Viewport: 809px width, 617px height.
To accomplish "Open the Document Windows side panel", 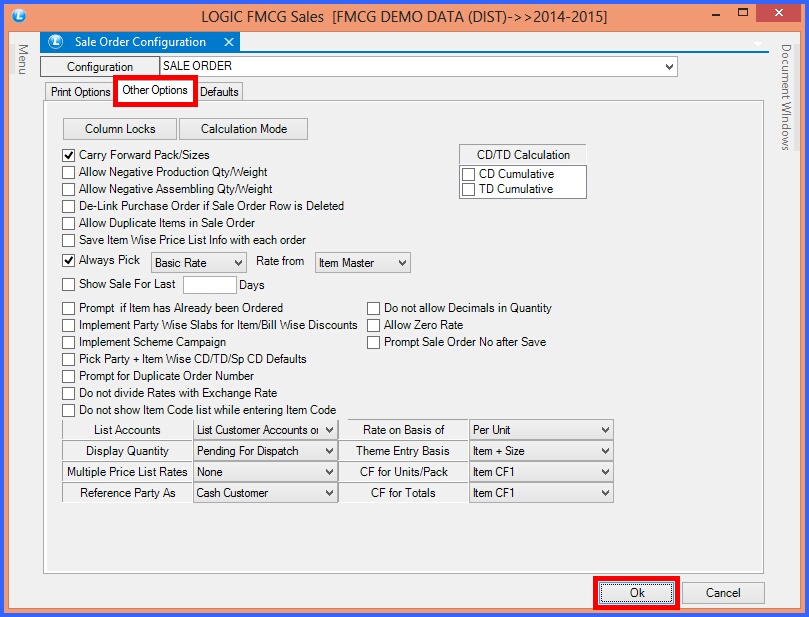I will [785, 98].
